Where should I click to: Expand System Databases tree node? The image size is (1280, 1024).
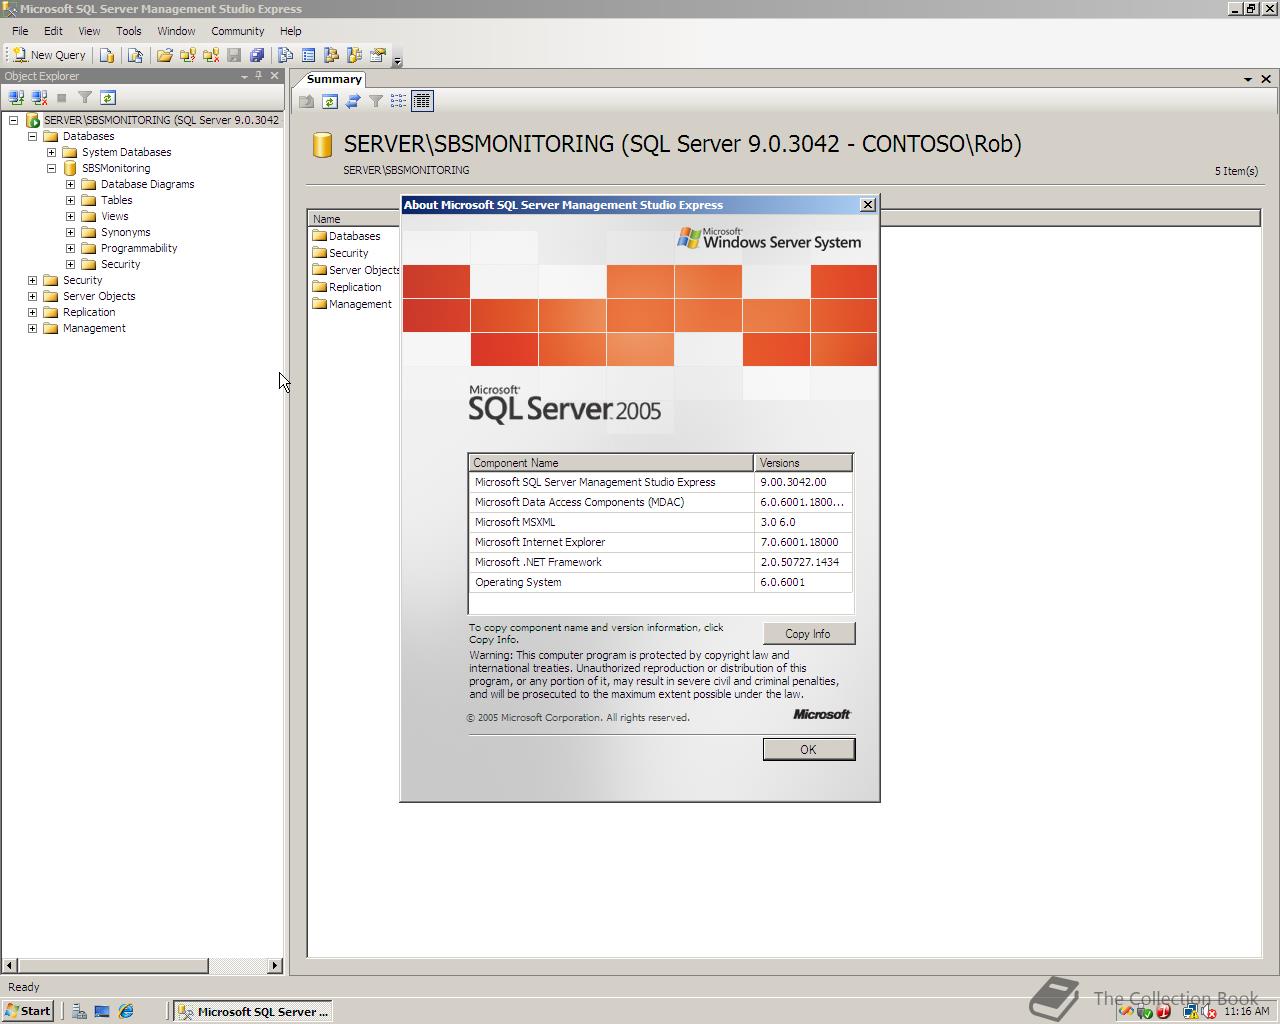coord(51,152)
